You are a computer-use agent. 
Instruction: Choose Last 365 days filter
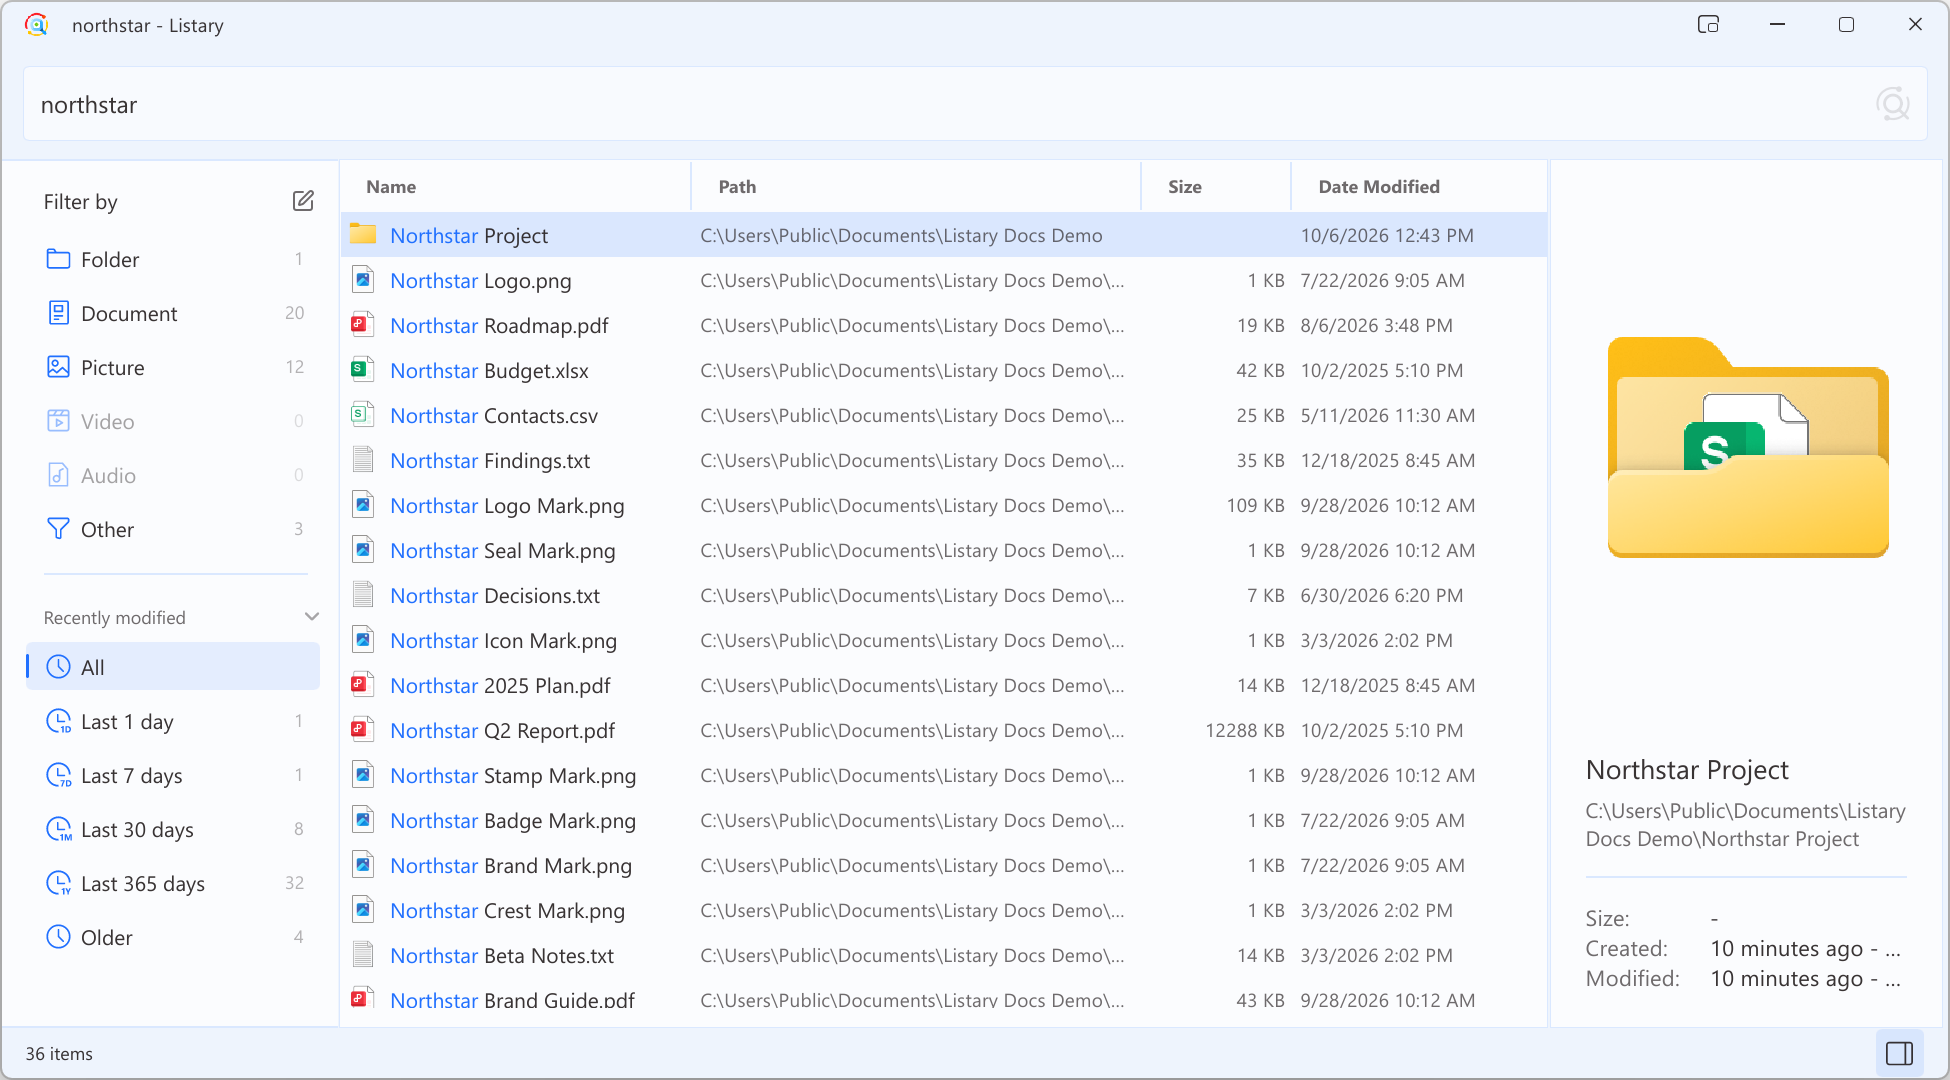click(173, 884)
